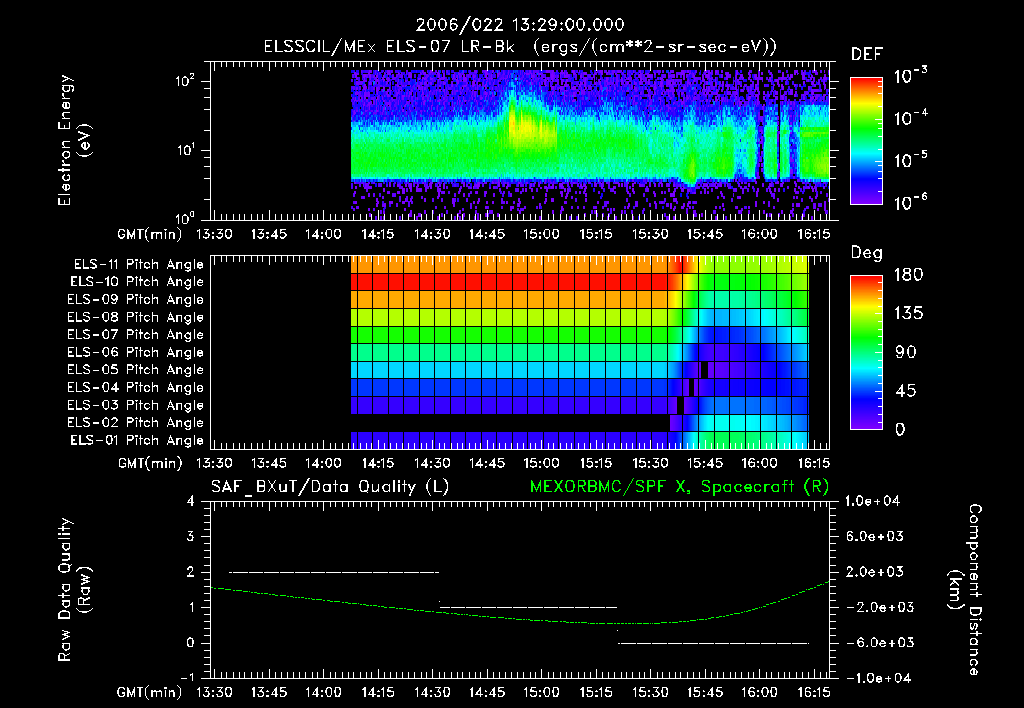Click the 180 value on Deg colorbar

(x=909, y=274)
